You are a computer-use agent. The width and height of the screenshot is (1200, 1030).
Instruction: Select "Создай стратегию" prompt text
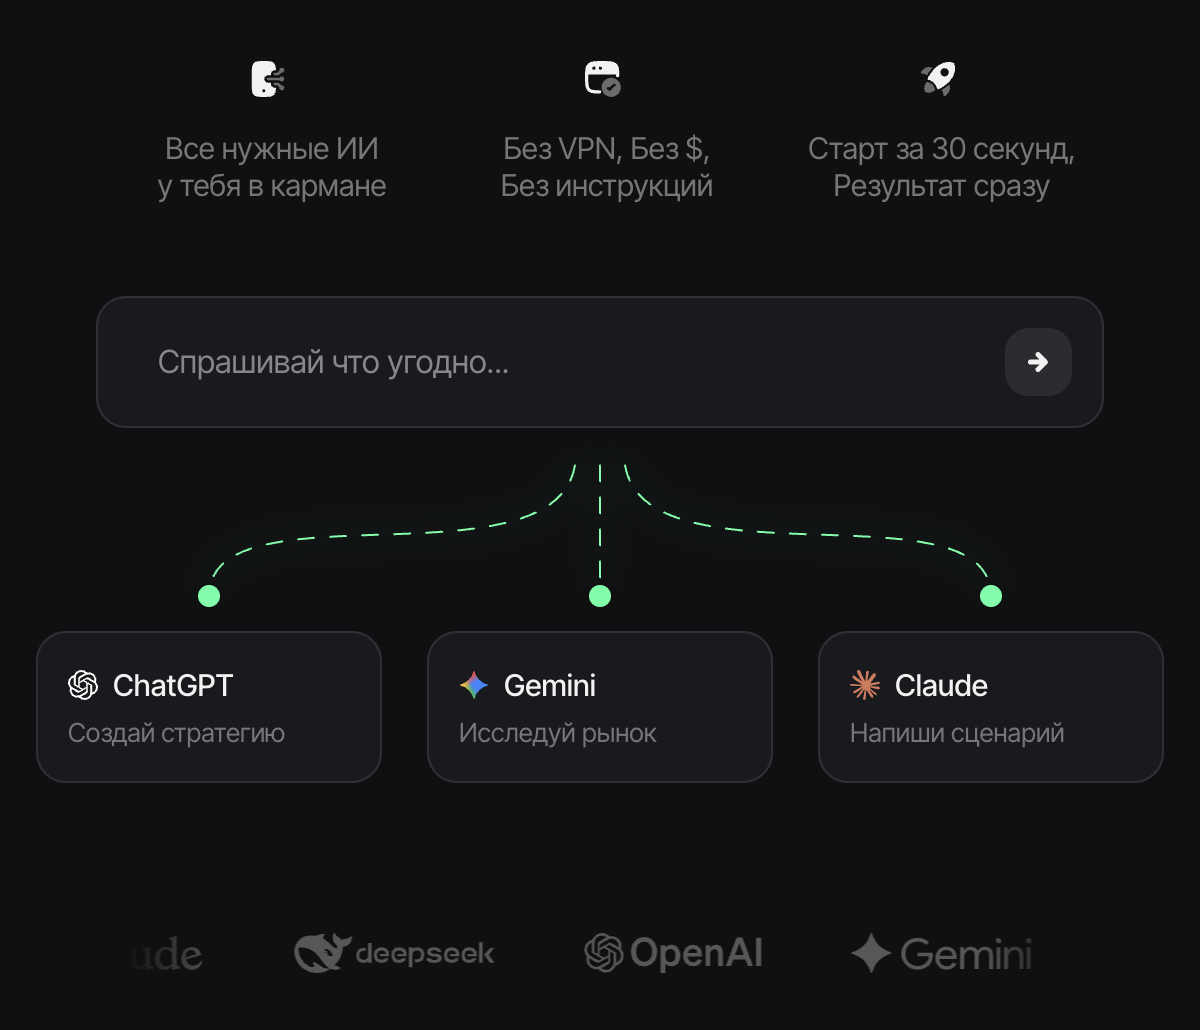[177, 734]
